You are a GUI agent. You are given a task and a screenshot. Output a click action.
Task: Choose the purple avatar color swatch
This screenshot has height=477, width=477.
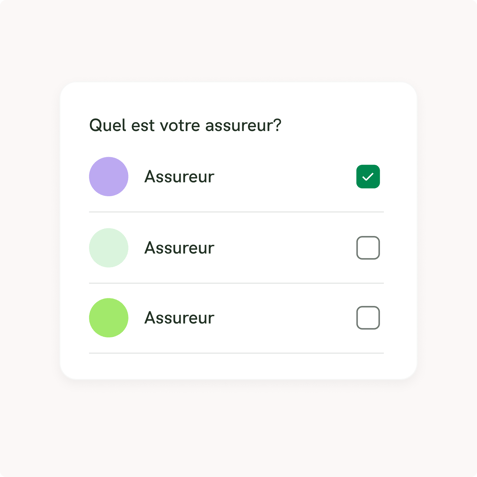point(109,177)
